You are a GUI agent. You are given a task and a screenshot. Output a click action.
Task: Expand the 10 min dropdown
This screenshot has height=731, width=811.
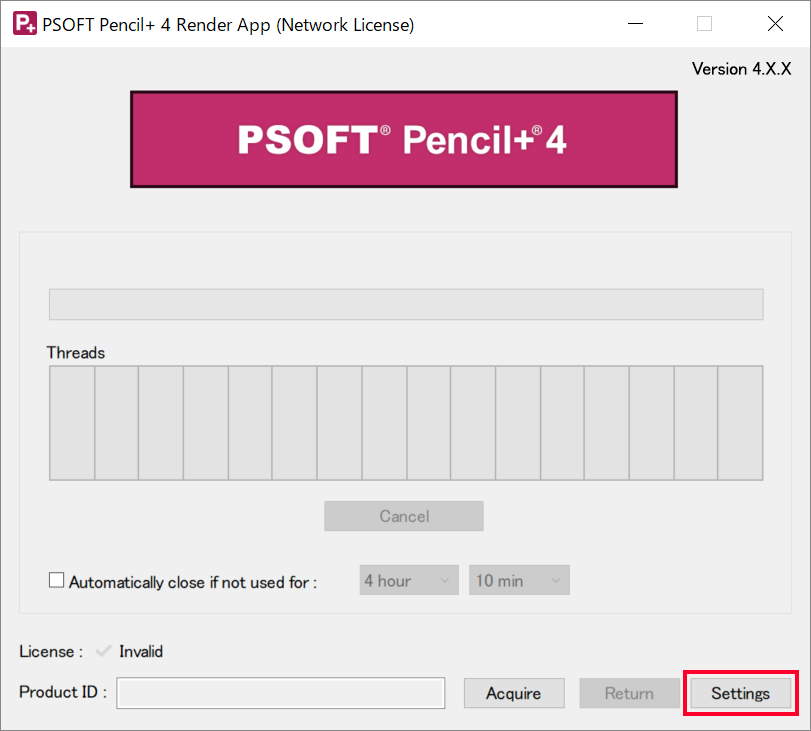(x=519, y=581)
